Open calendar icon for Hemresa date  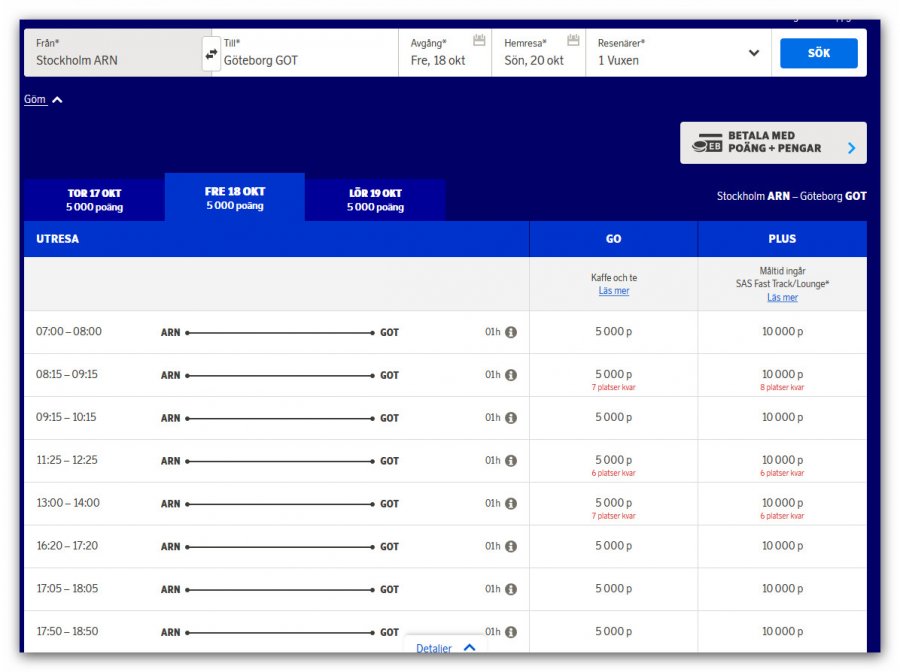point(573,41)
